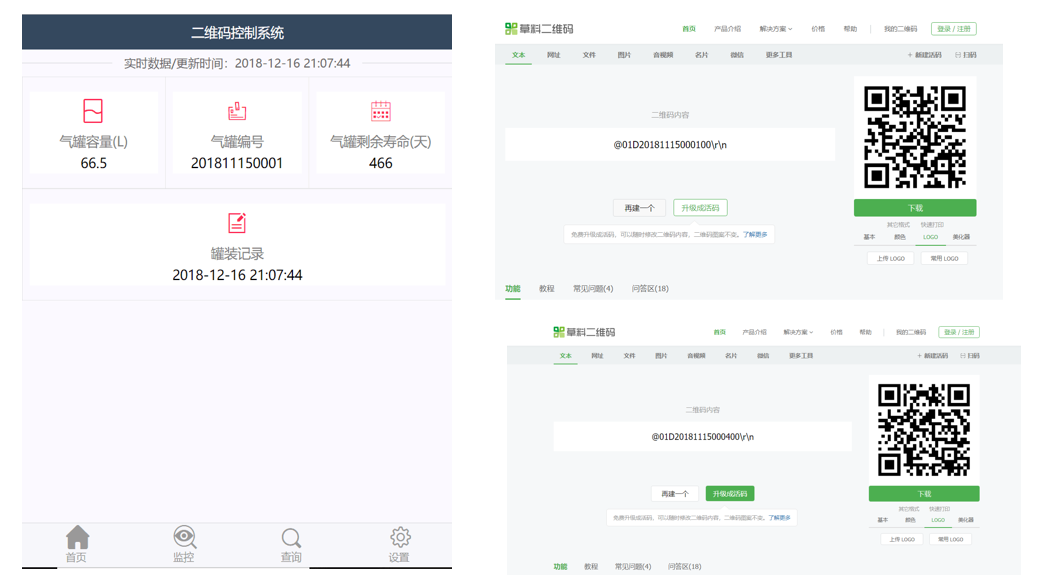Open the 颜色 style tab on the 000100 page
This screenshot has width=1037, height=583.
899,237
